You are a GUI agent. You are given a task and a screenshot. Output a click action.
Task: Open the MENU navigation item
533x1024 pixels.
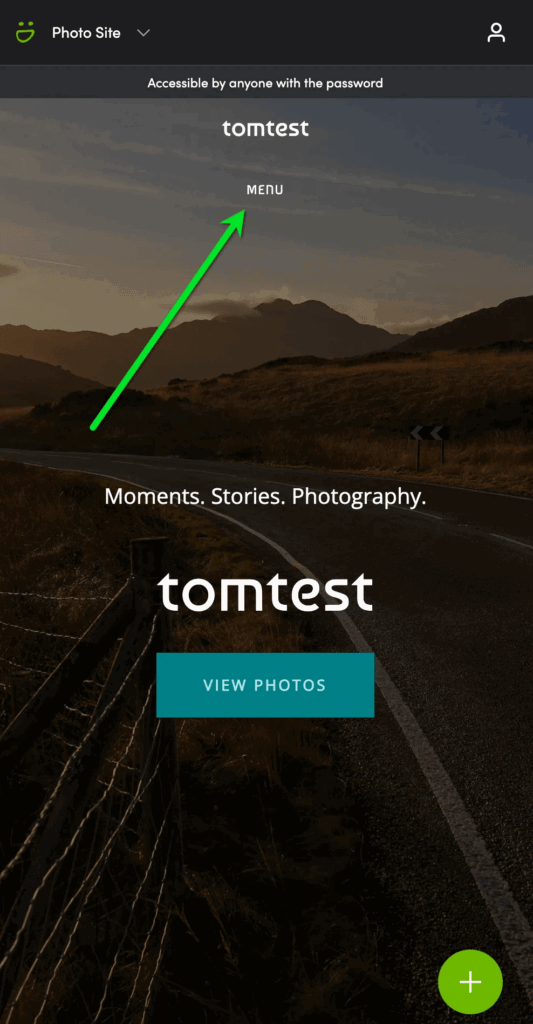265,189
